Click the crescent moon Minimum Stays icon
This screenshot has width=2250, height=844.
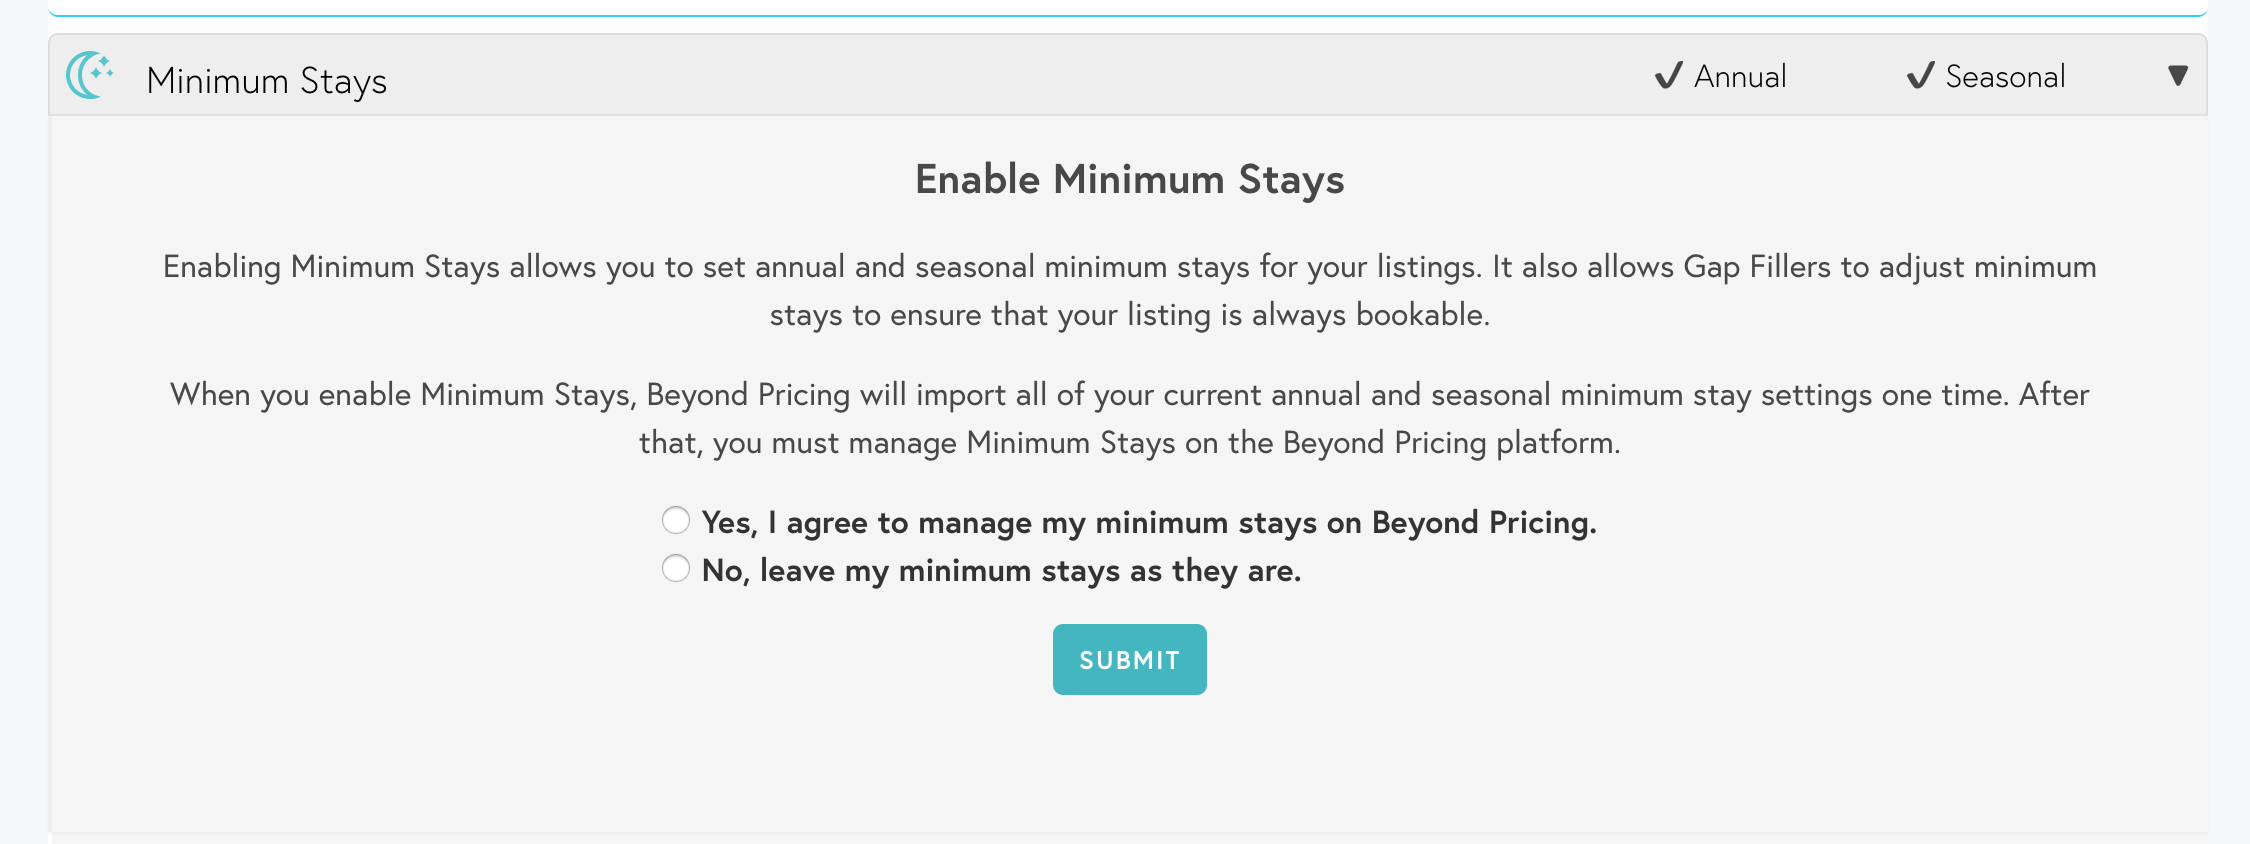tap(90, 75)
